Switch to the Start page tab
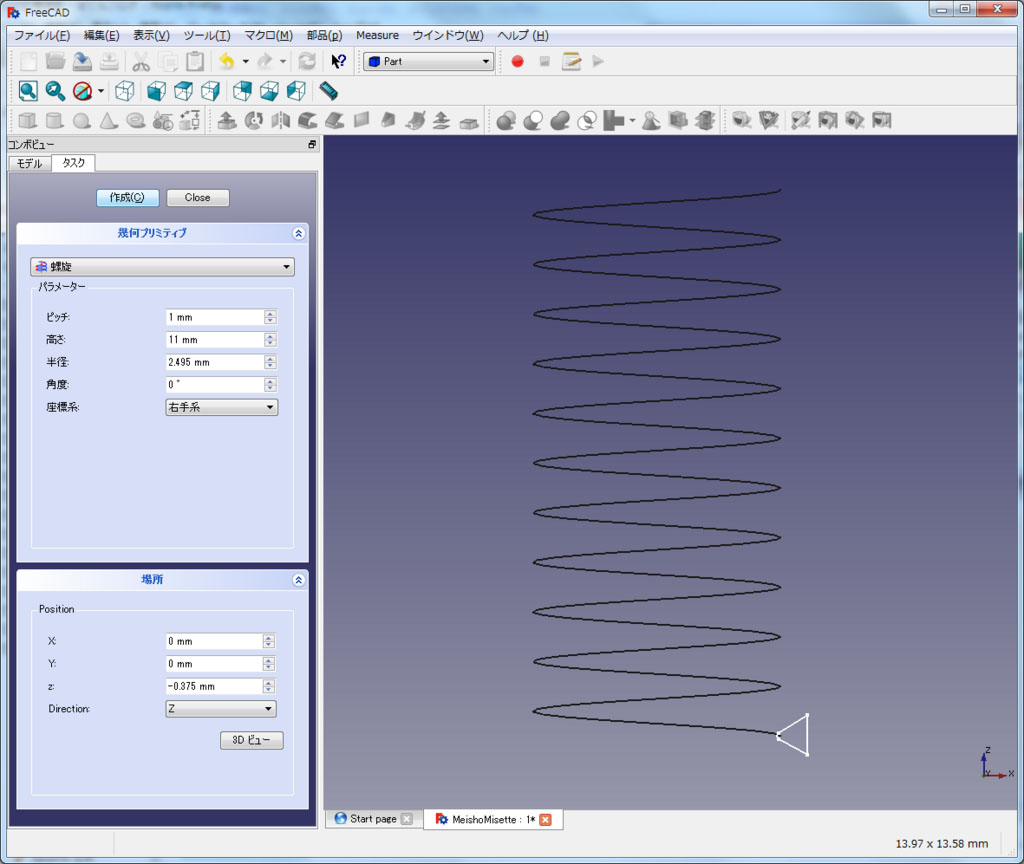The width and height of the screenshot is (1024, 864). click(x=373, y=819)
